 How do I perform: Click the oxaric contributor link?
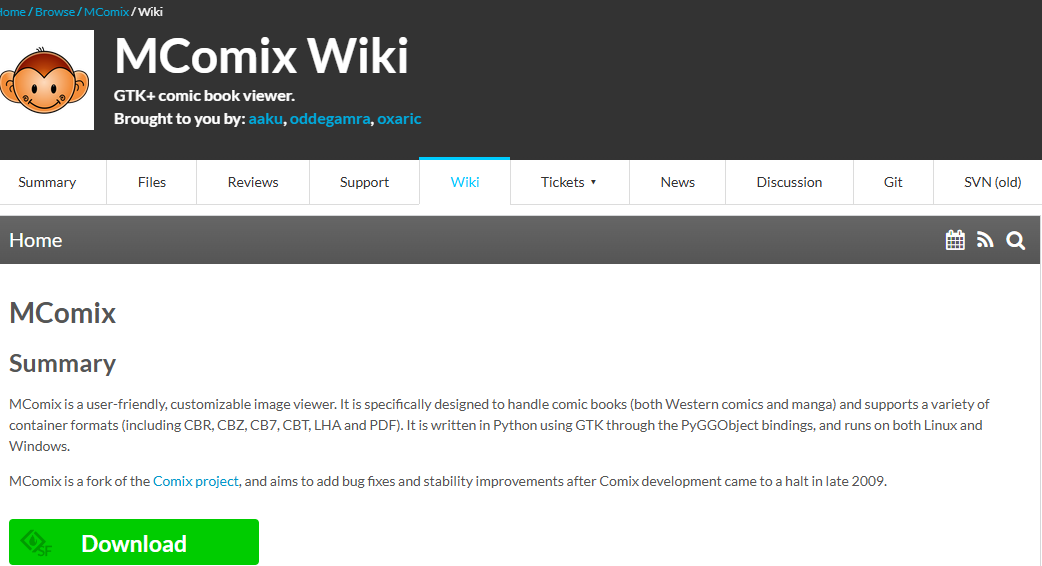399,119
